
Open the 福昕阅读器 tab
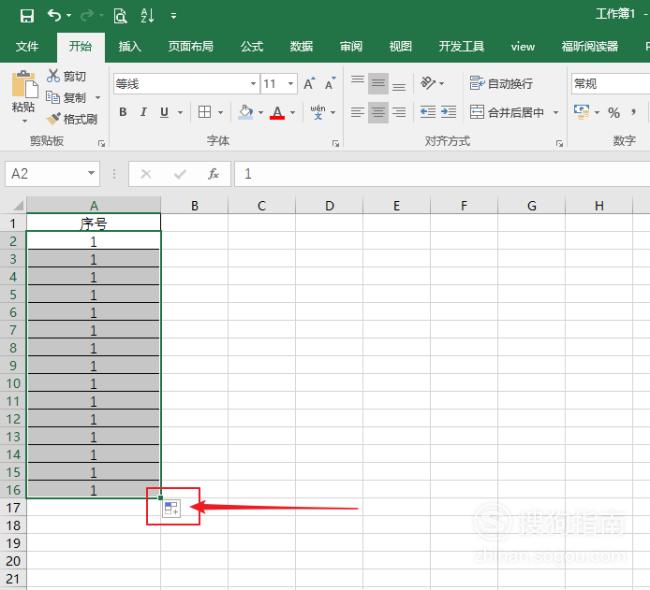coord(590,46)
